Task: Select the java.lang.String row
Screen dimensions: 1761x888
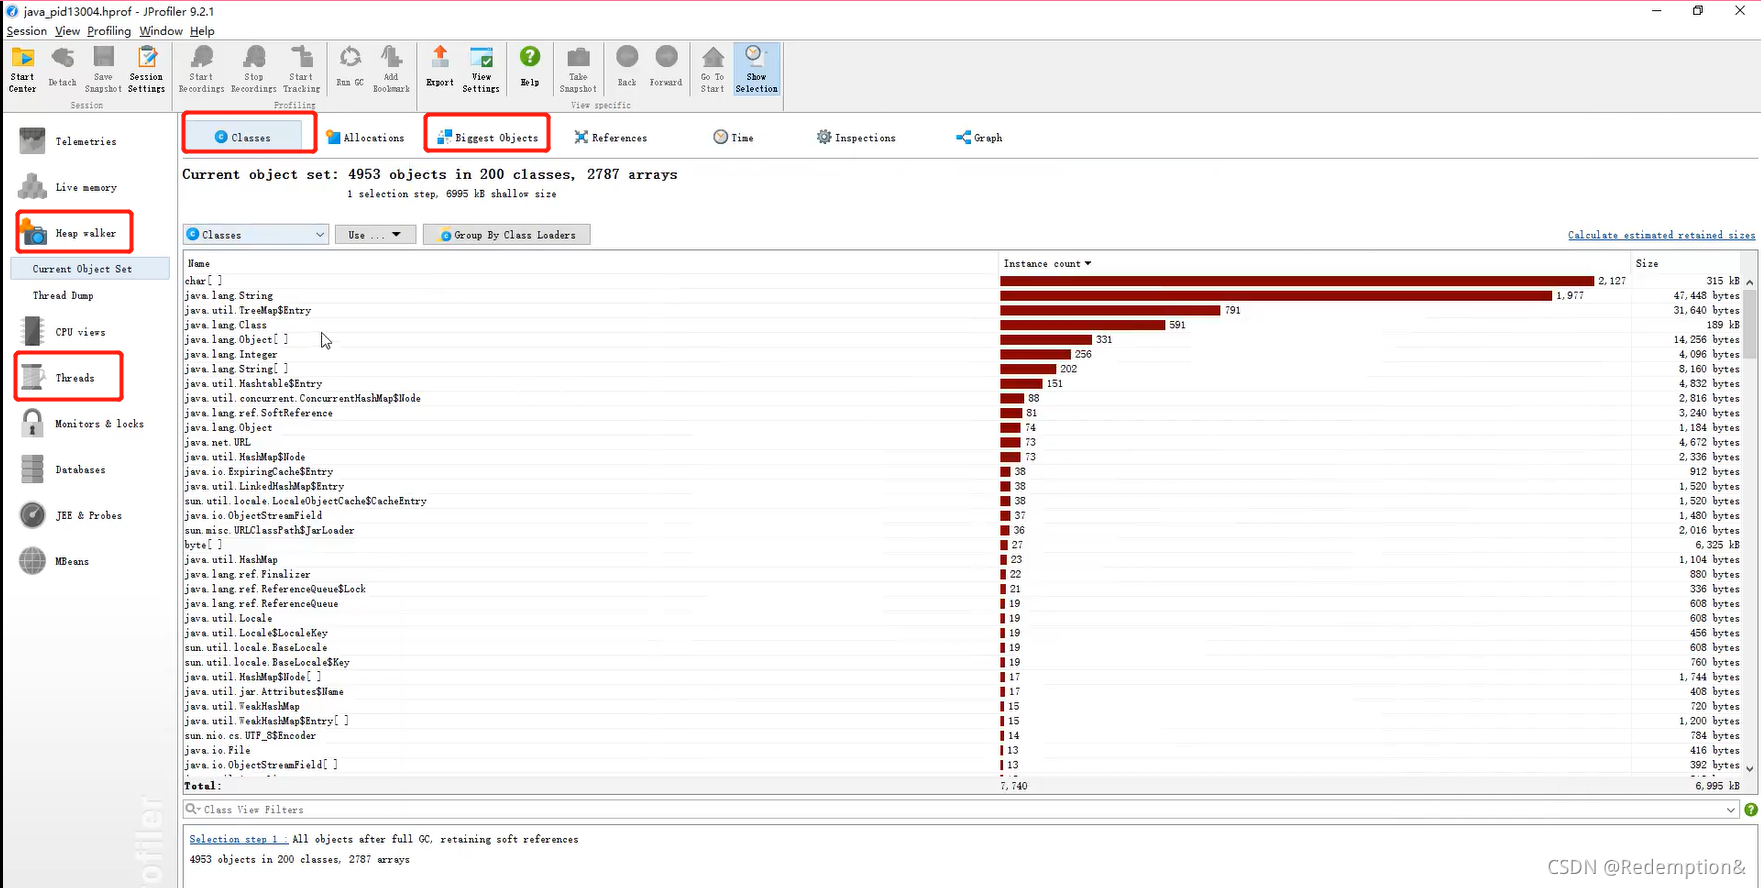Action: (x=963, y=296)
